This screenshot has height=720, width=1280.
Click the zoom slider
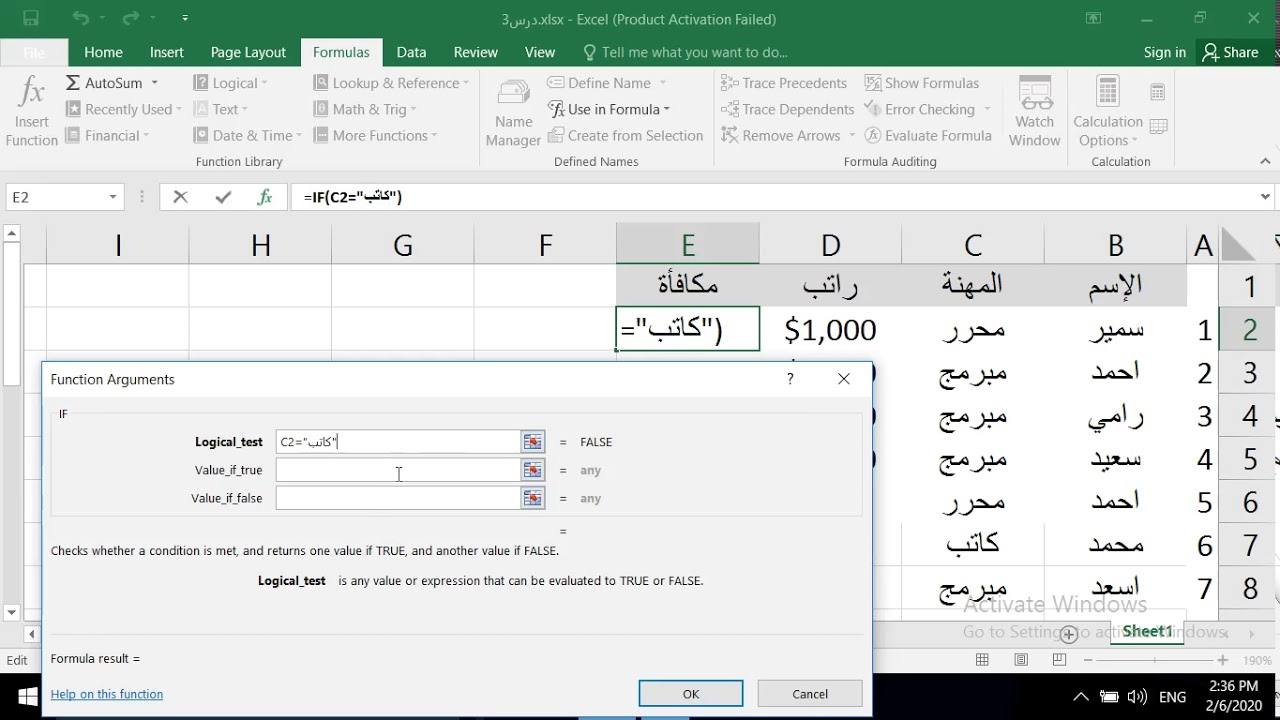pos(1154,660)
